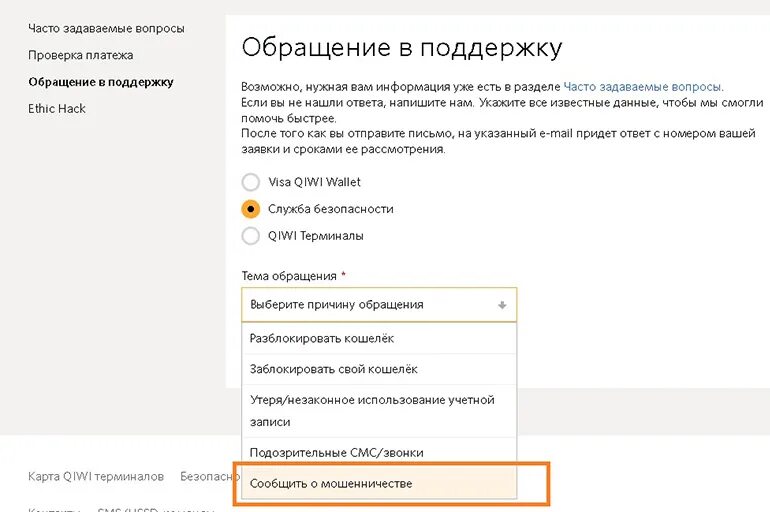Viewport: 770px width, 512px height.
Task: Open the Карта QIWI терминалов footer link
Action: (96, 477)
